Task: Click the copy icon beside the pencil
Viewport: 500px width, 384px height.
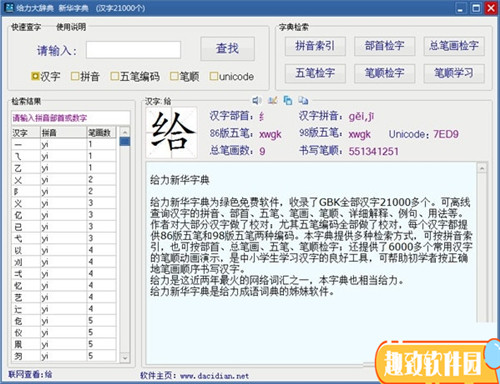Action: pos(287,100)
